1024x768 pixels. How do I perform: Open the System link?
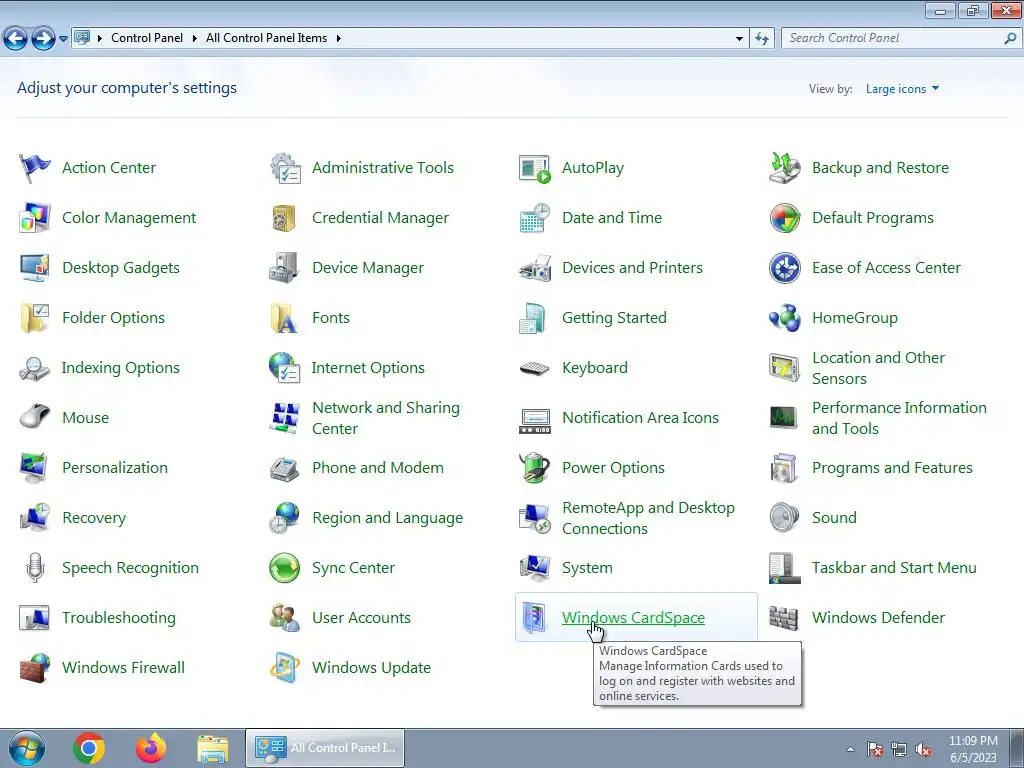tap(587, 568)
